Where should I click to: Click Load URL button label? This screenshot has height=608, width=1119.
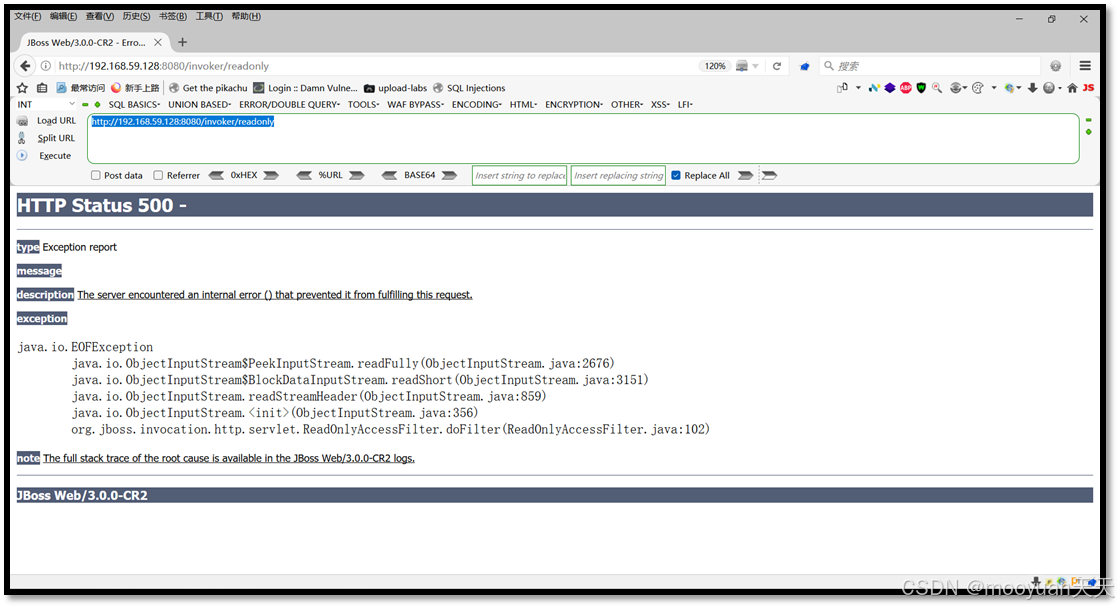coord(56,121)
